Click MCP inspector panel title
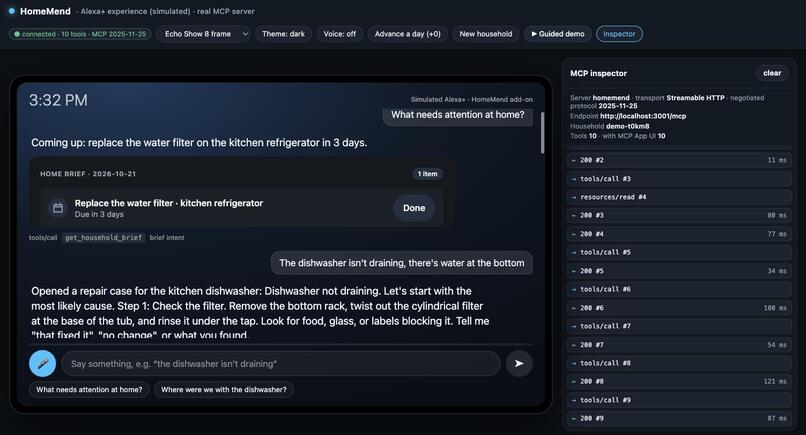This screenshot has height=435, width=806. pyautogui.click(x=598, y=73)
